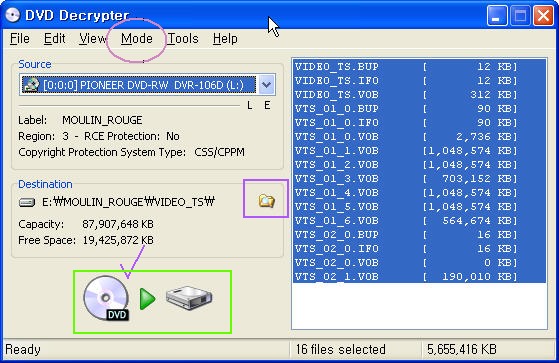Minimize the DVD Decrypter window
559x363 pixels.
pyautogui.click(x=497, y=16)
